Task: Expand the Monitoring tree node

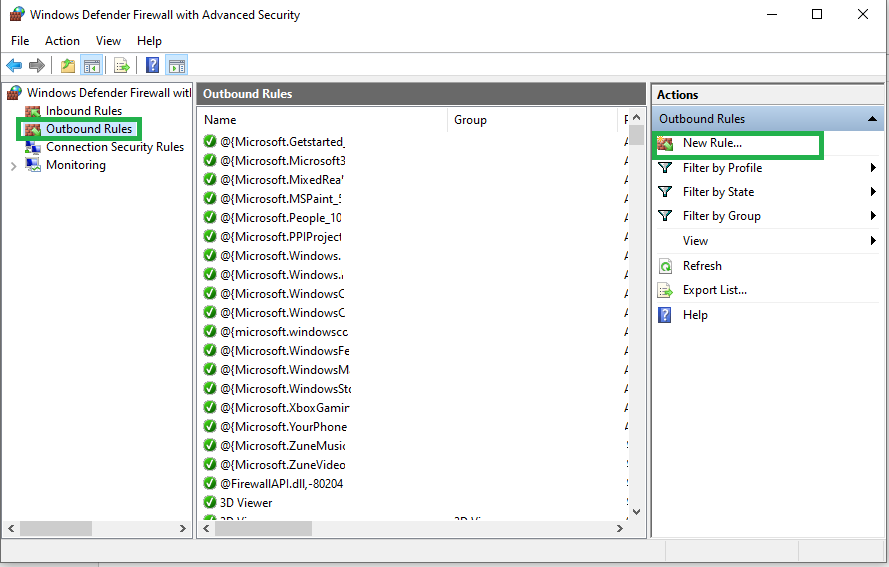Action: tap(14, 166)
